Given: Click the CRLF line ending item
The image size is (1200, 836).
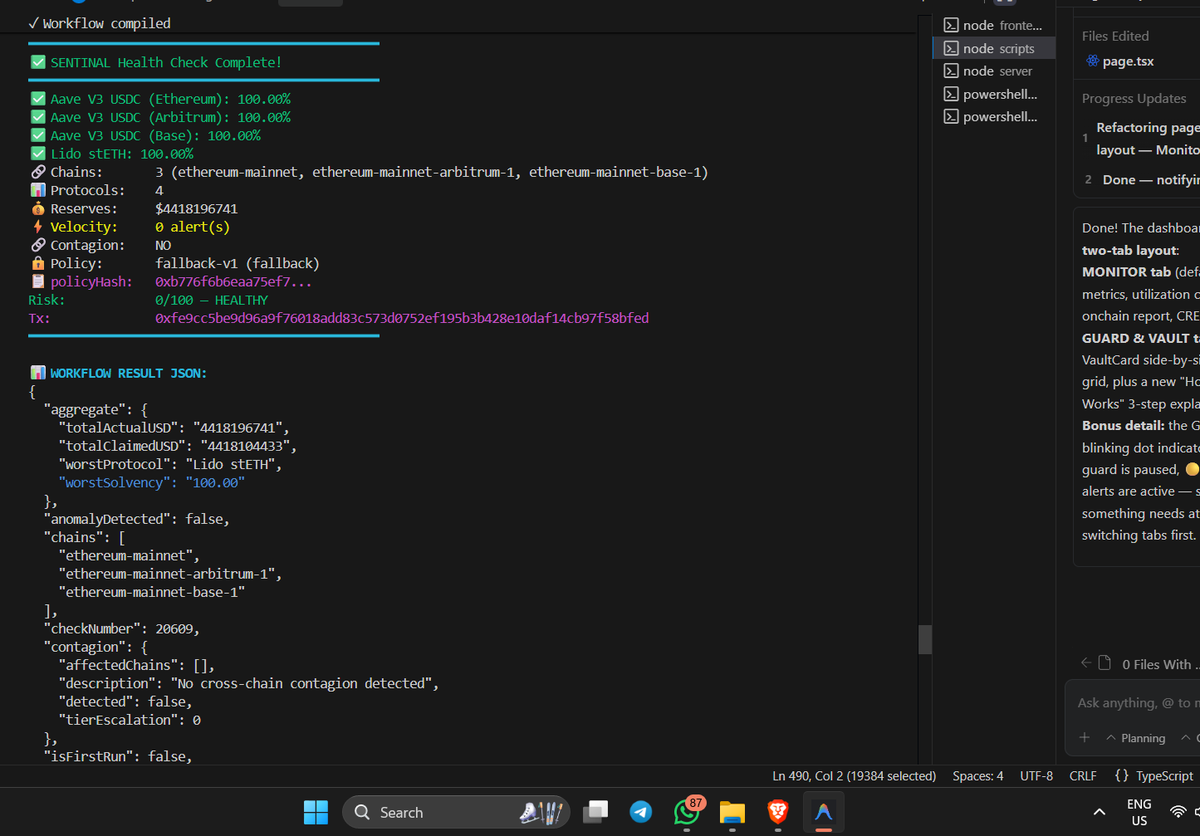Looking at the screenshot, I should [1083, 776].
